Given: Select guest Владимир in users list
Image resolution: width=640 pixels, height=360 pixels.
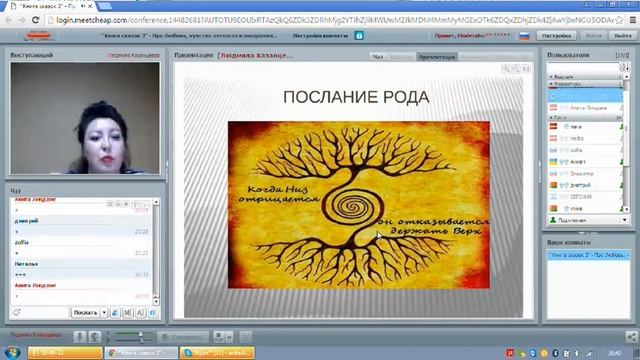Looking at the screenshot, I should click(585, 173).
